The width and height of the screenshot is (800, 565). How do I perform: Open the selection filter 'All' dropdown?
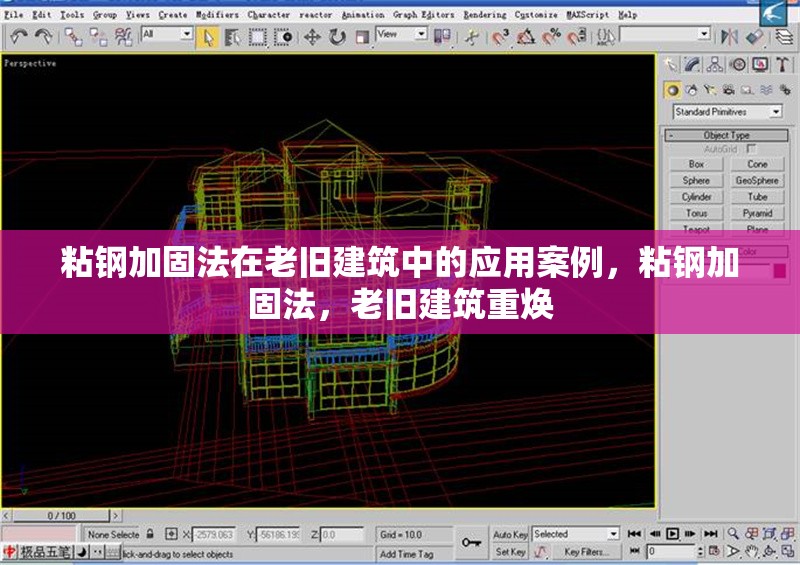[167, 34]
